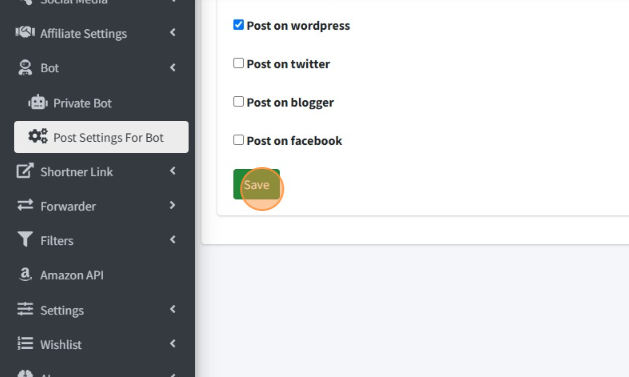
Task: Check the Post on facebook option
Action: (238, 140)
